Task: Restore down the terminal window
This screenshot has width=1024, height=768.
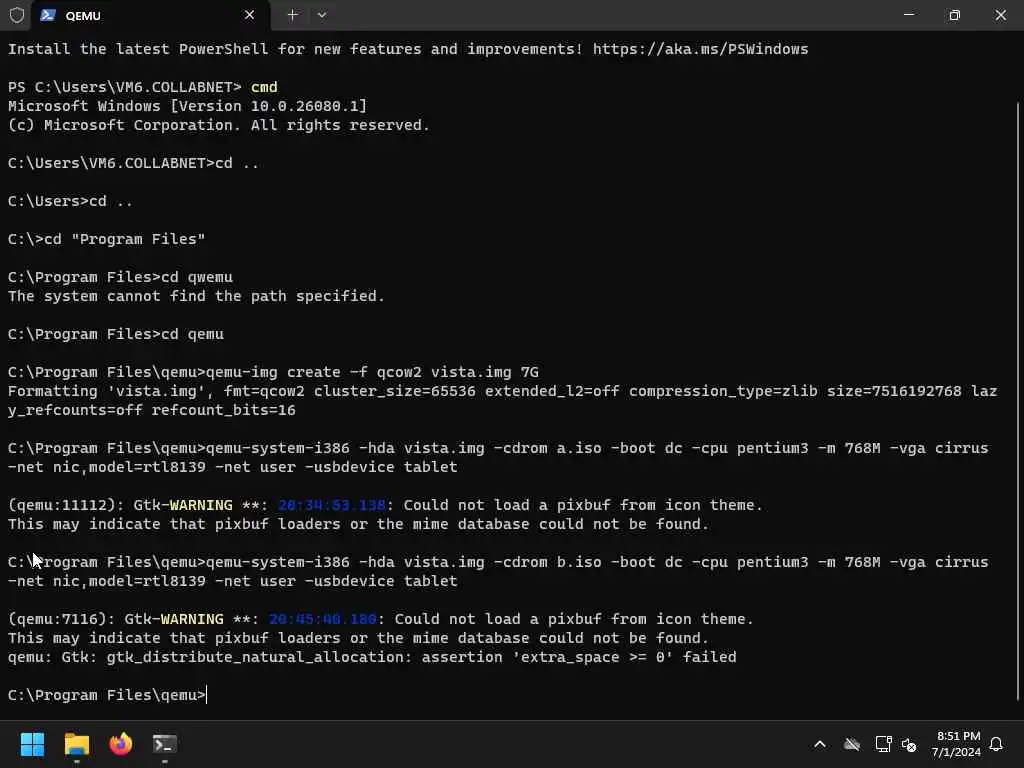Action: pos(955,15)
